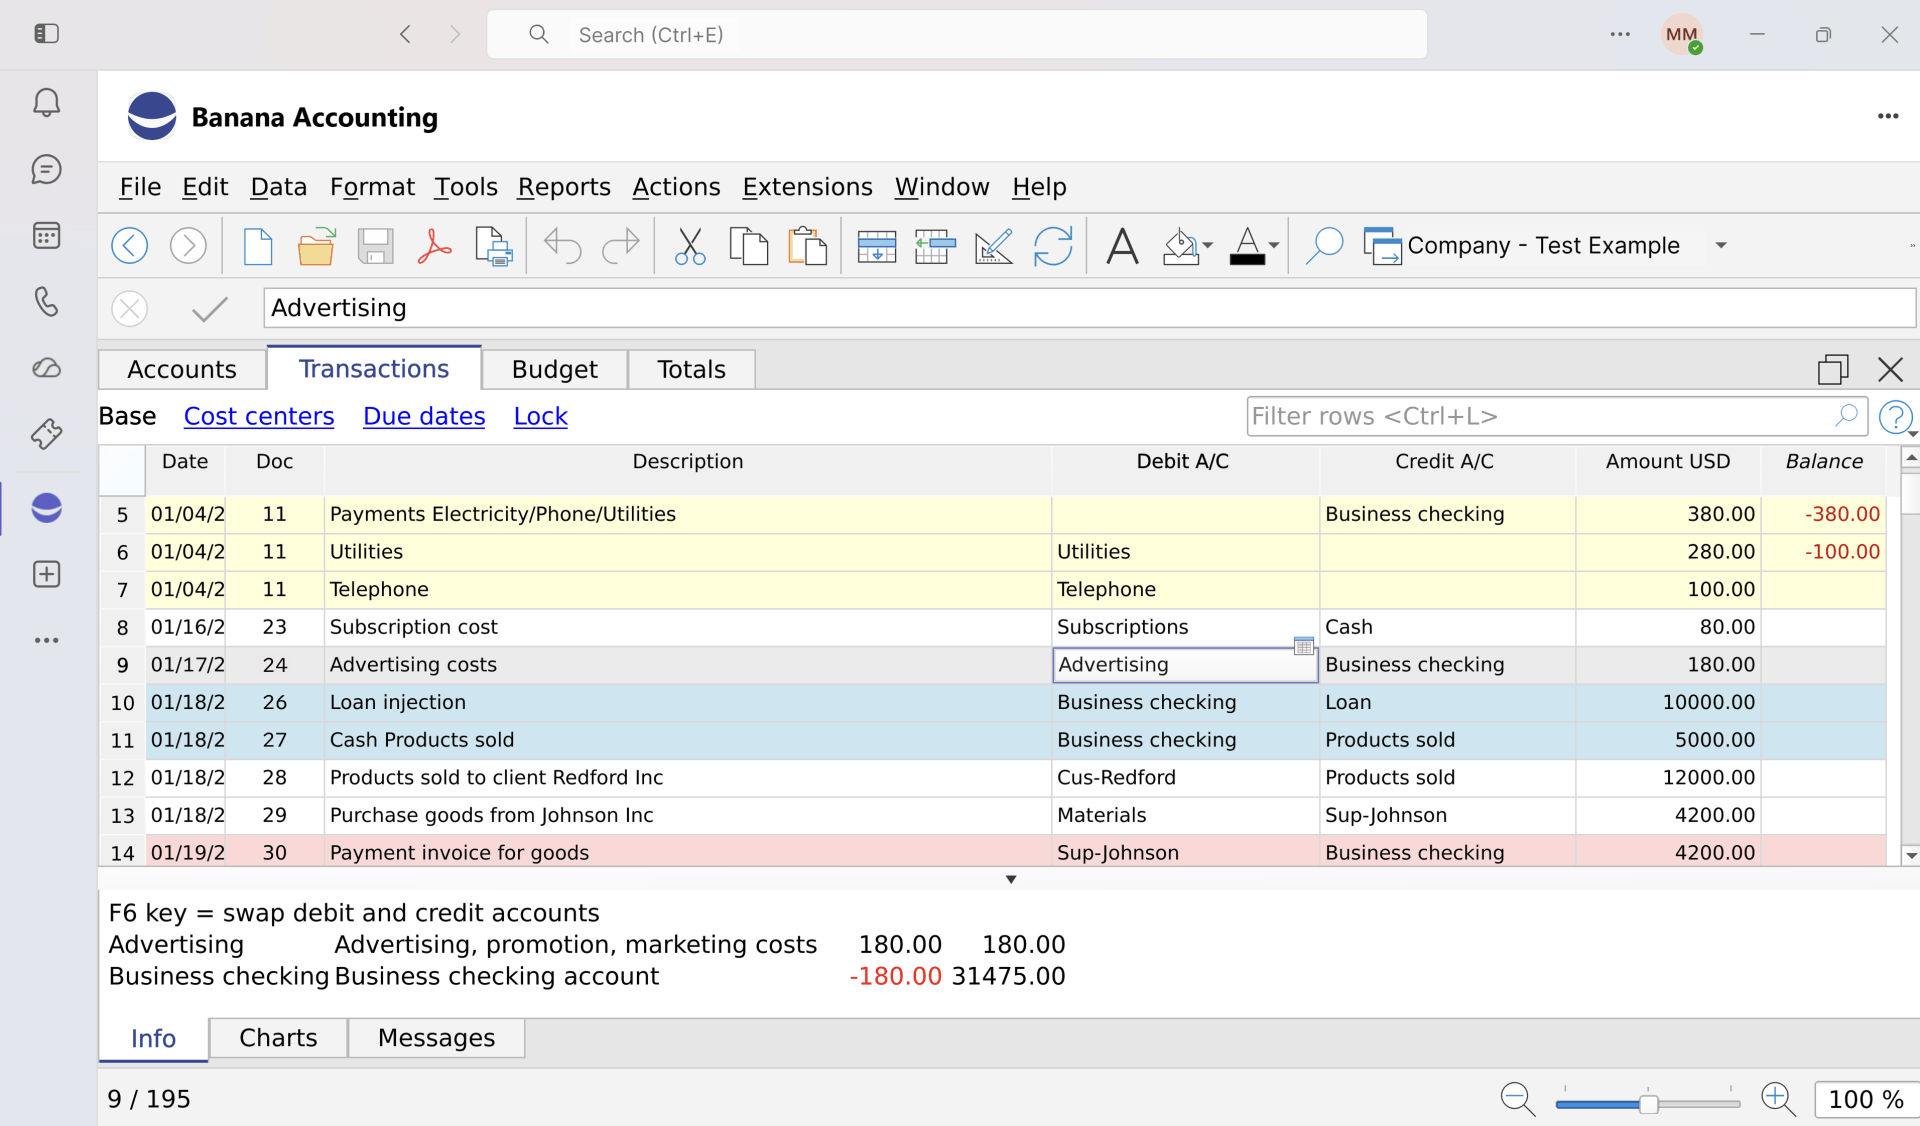The height and width of the screenshot is (1126, 1920).
Task: Navigate forward with the circled right arrow
Action: tap(188, 246)
